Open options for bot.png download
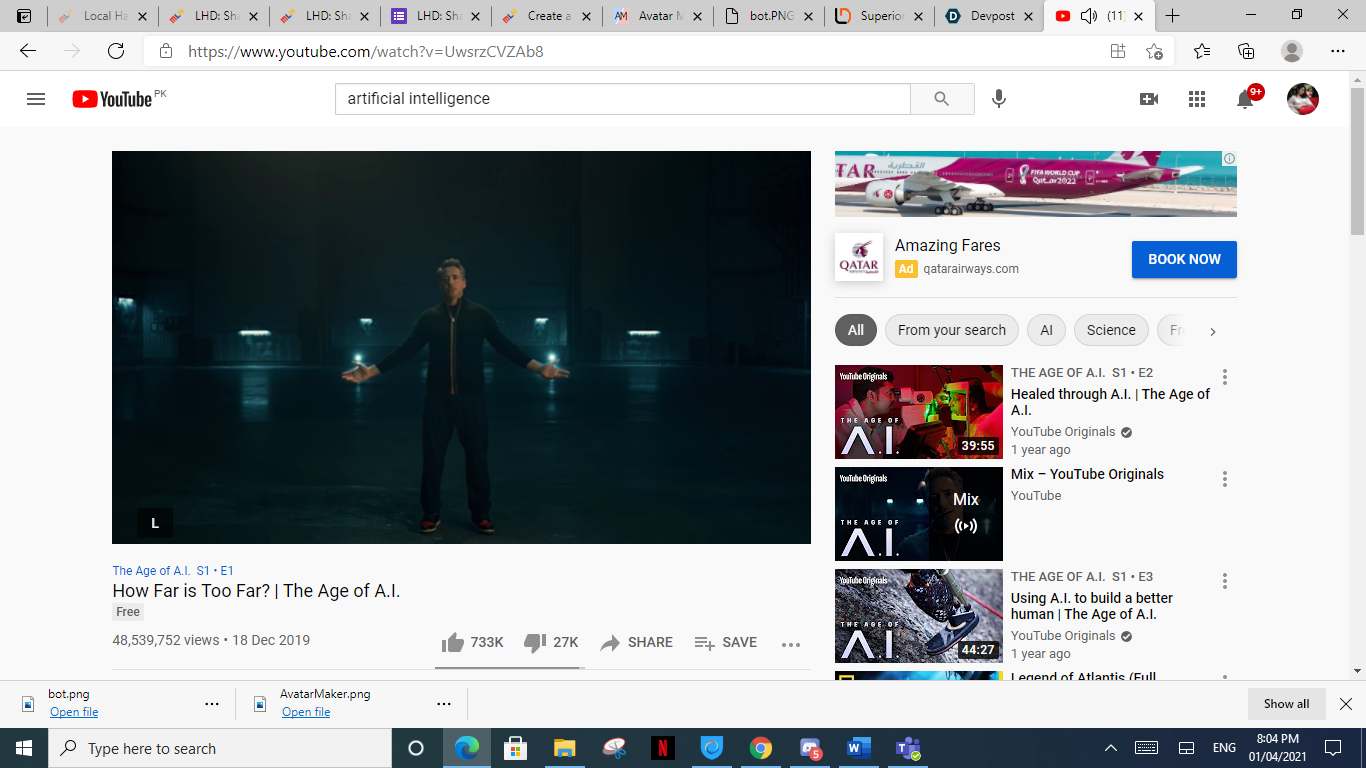The height and width of the screenshot is (768, 1366). click(212, 704)
